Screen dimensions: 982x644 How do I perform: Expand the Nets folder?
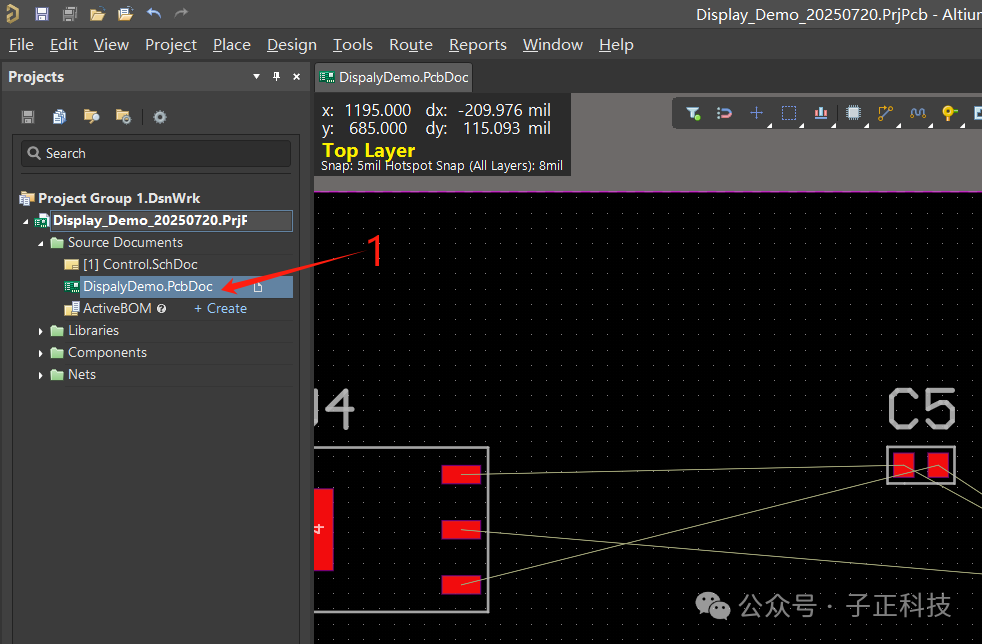pos(41,375)
